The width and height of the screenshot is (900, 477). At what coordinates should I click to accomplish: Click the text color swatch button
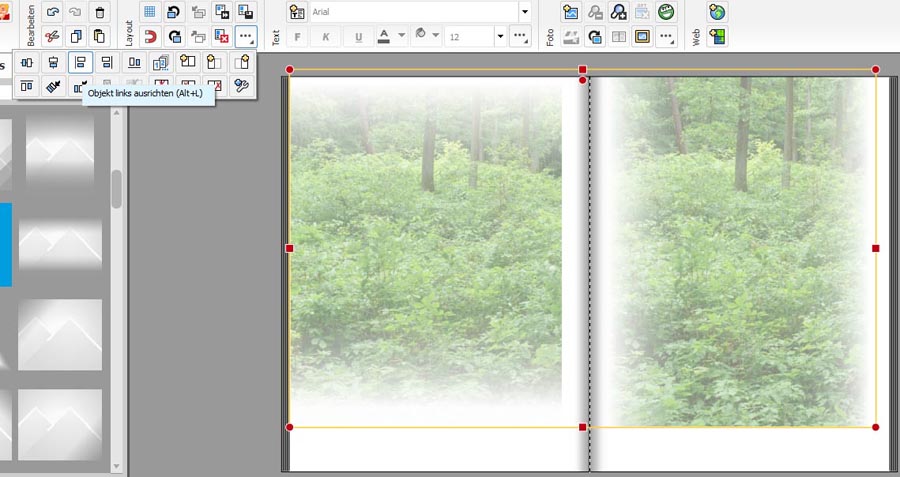pyautogui.click(x=384, y=37)
